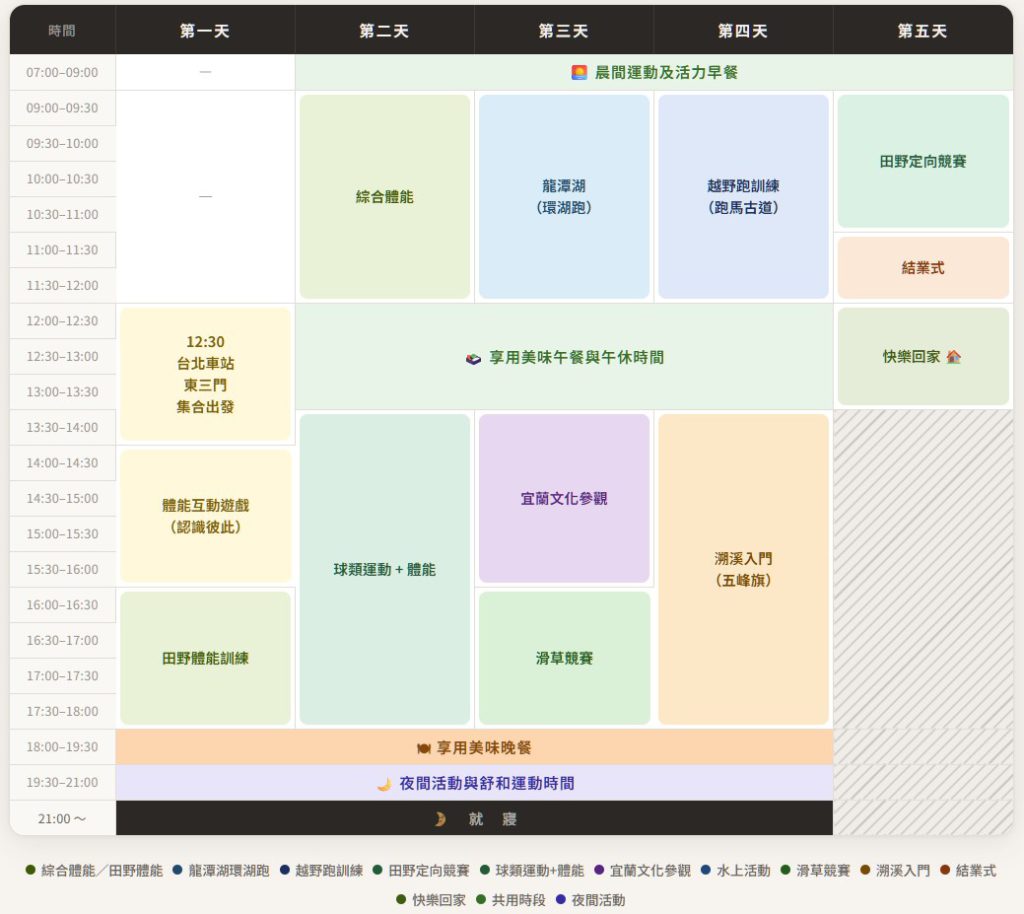
Task: Click the dinner plate icon beside 享用美味晚餐
Action: tap(423, 748)
